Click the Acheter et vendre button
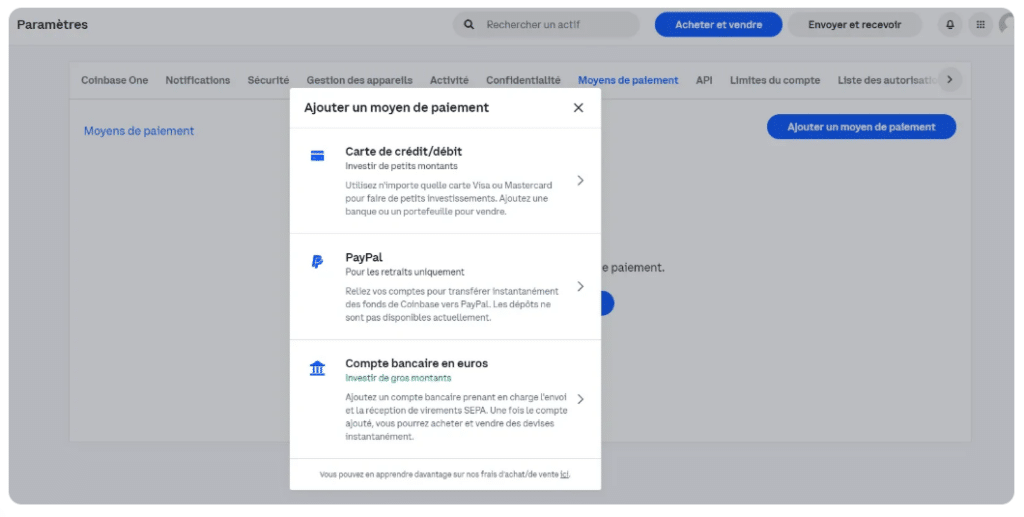The width and height of the screenshot is (1024, 517). (718, 25)
